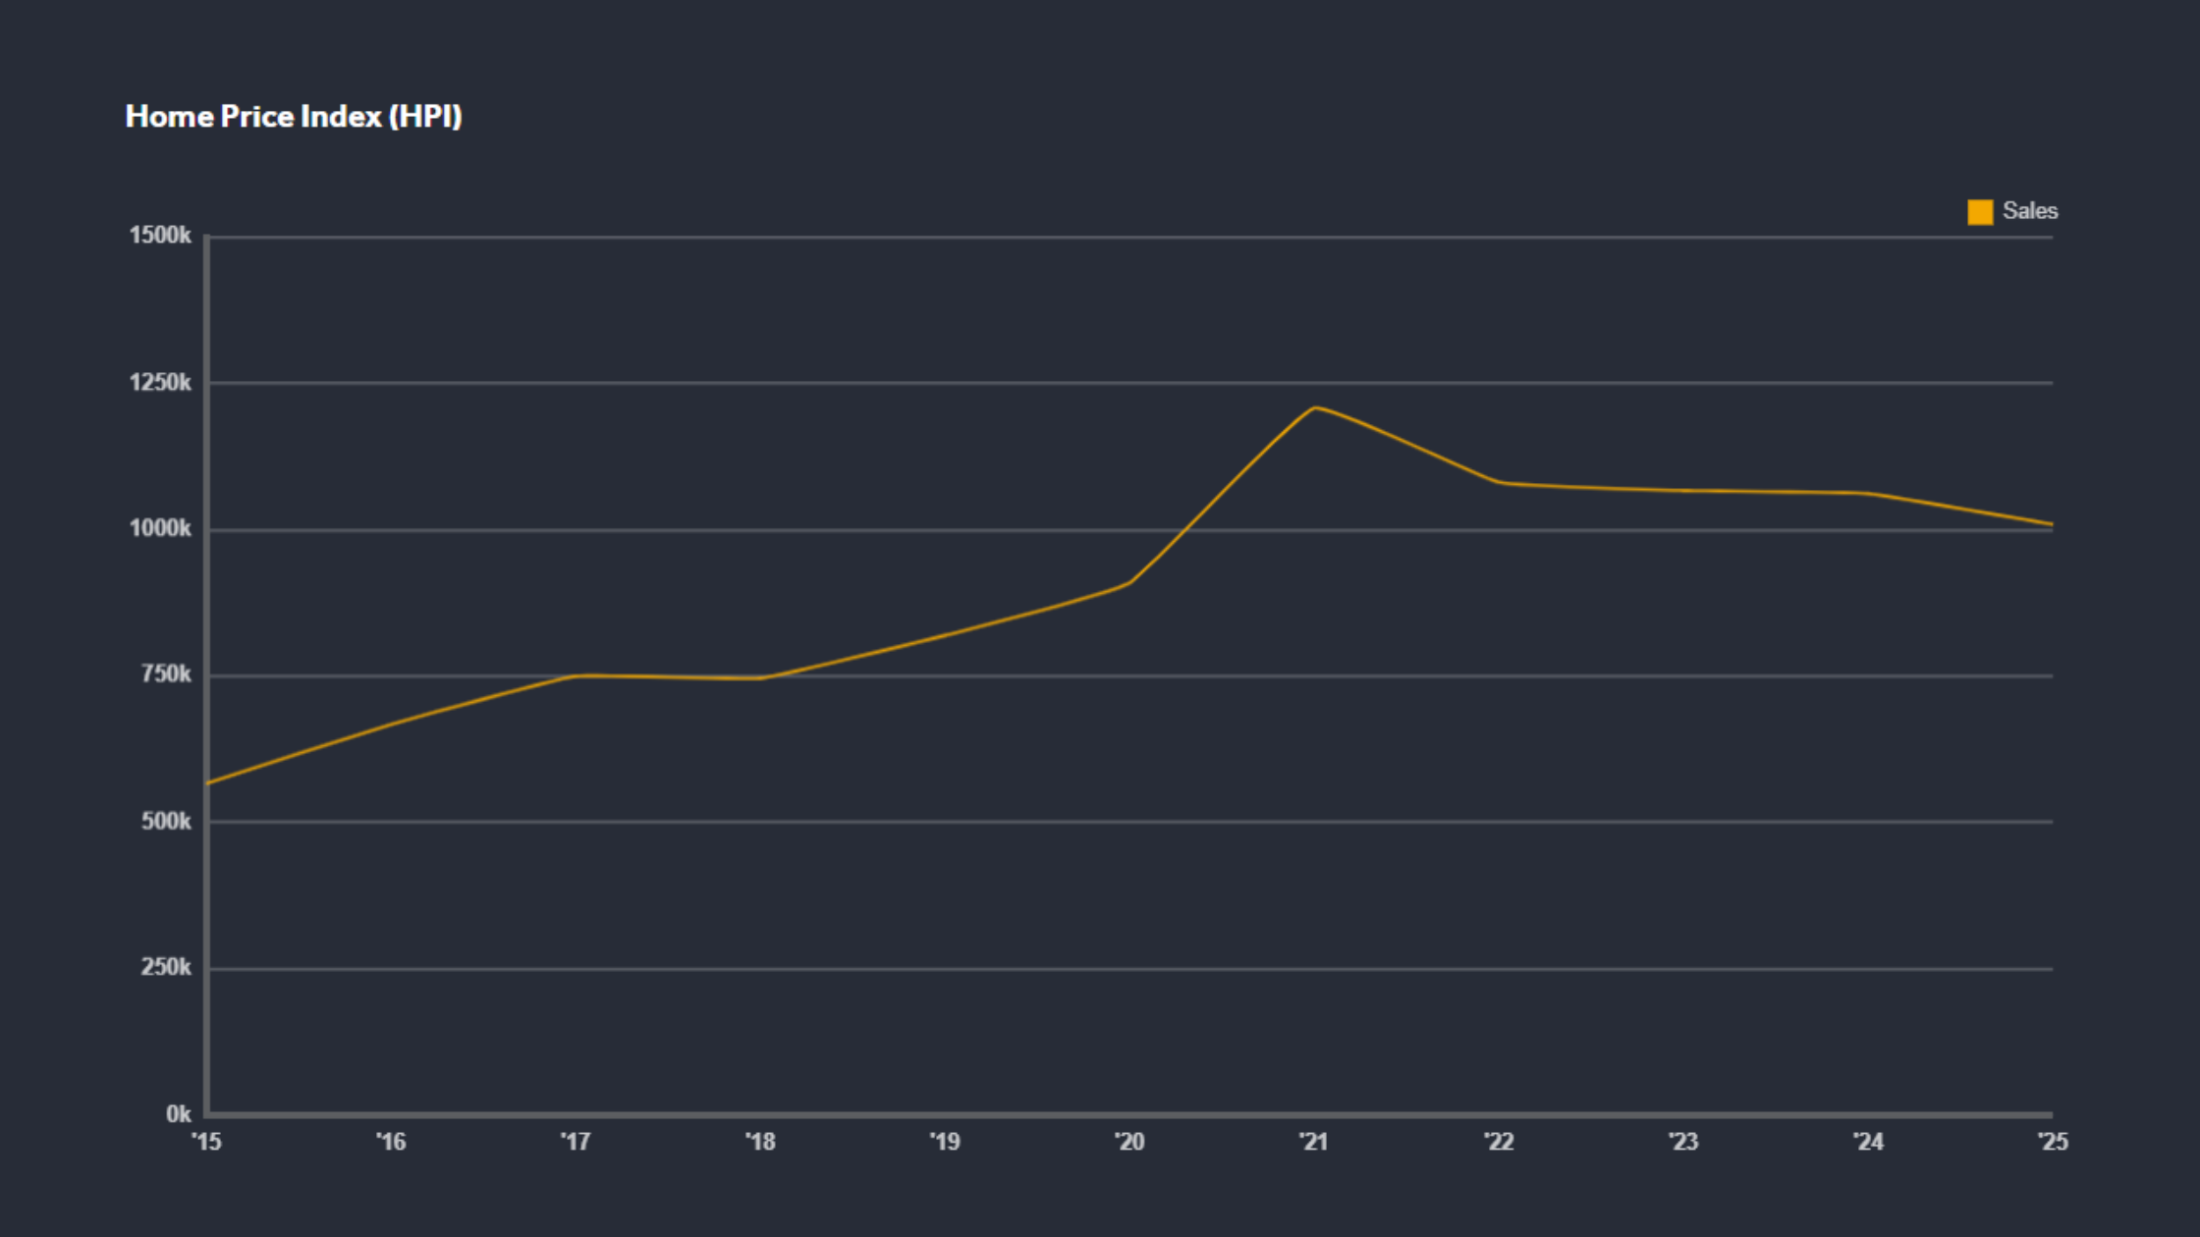Viewport: 2200px width, 1237px height.
Task: Click the line peak at '21
Action: [1315, 408]
